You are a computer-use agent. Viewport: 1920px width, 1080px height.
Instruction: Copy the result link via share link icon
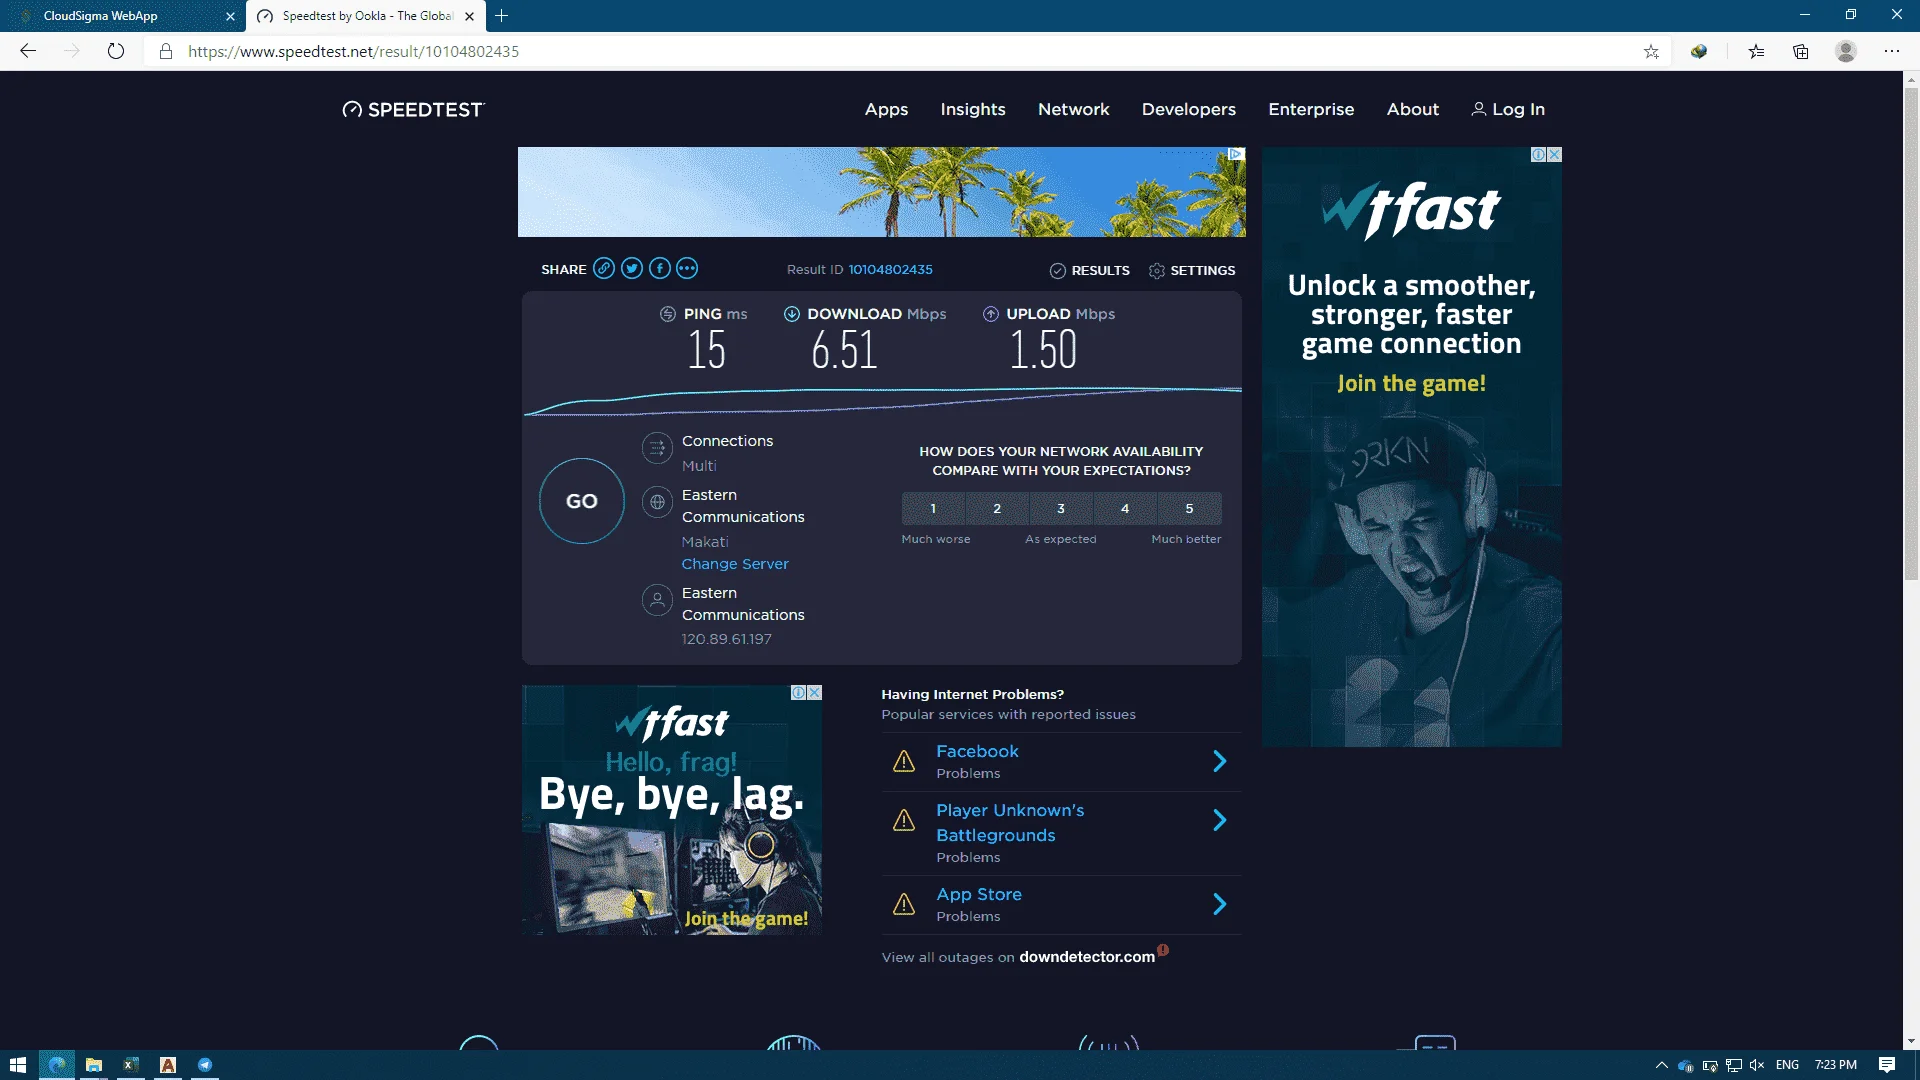[x=604, y=268]
